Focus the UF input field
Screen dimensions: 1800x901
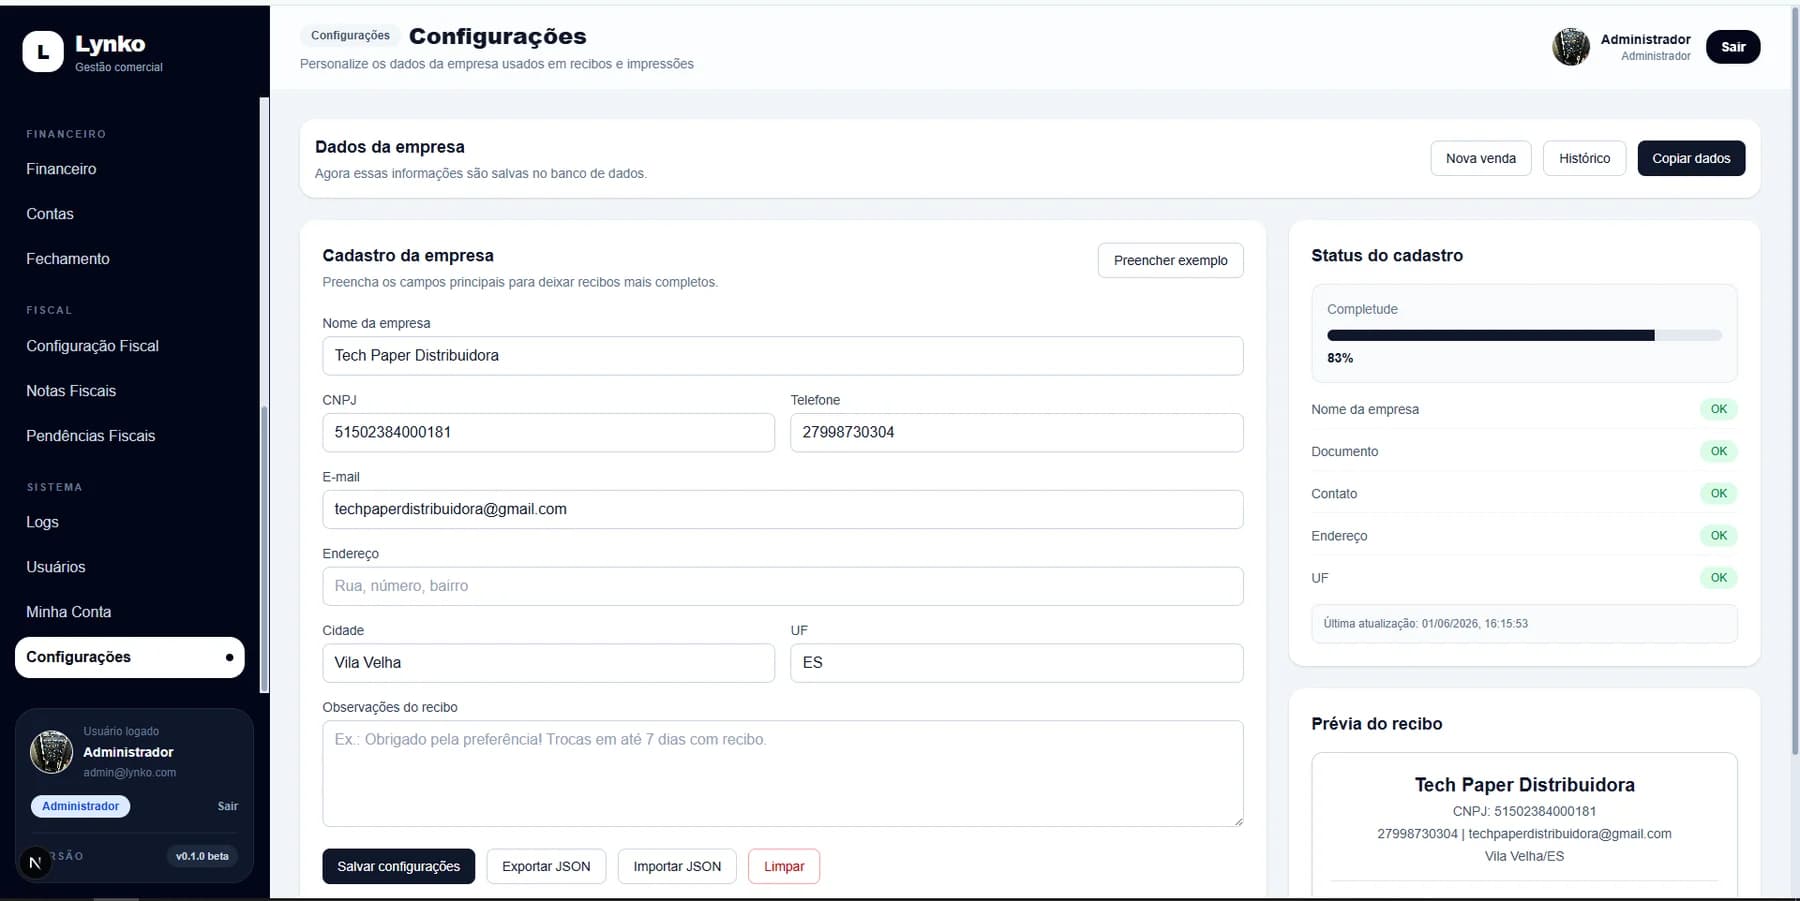pos(1017,663)
